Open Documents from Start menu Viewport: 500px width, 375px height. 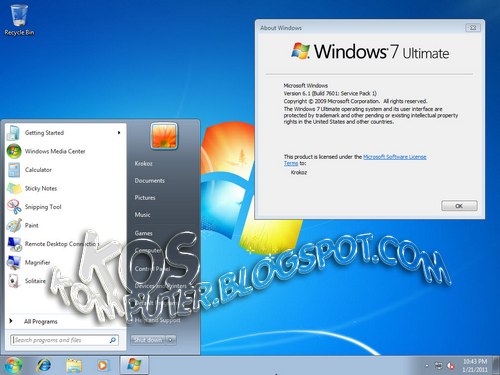click(x=150, y=181)
